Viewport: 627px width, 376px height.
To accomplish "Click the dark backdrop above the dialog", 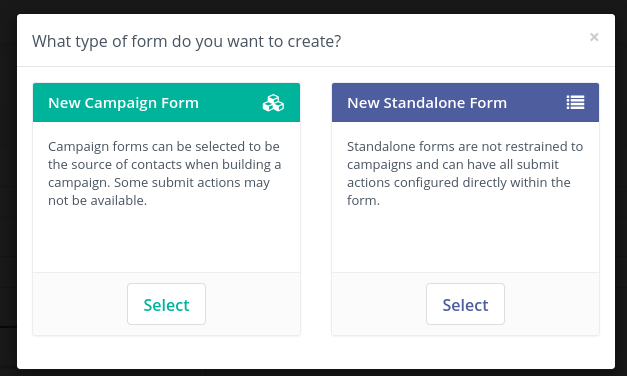I will [x=314, y=6].
